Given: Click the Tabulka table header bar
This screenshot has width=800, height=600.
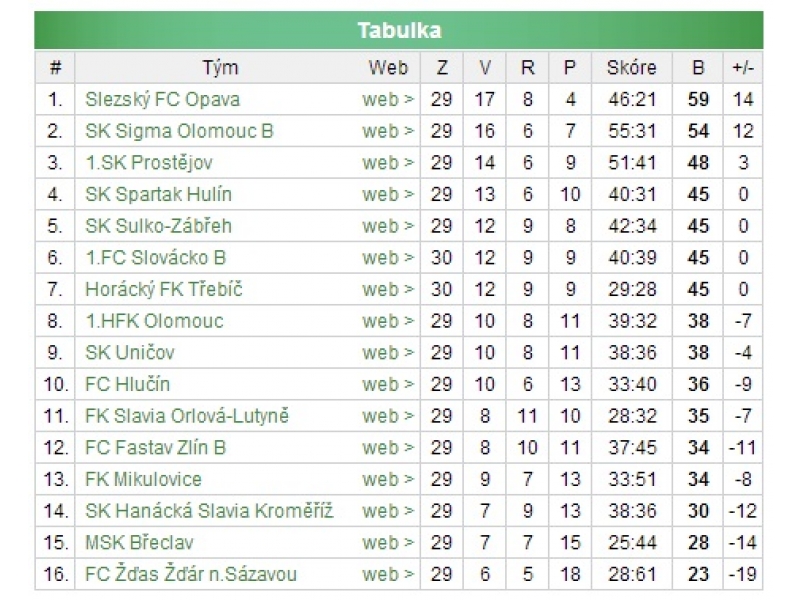Looking at the screenshot, I should pyautogui.click(x=399, y=30).
